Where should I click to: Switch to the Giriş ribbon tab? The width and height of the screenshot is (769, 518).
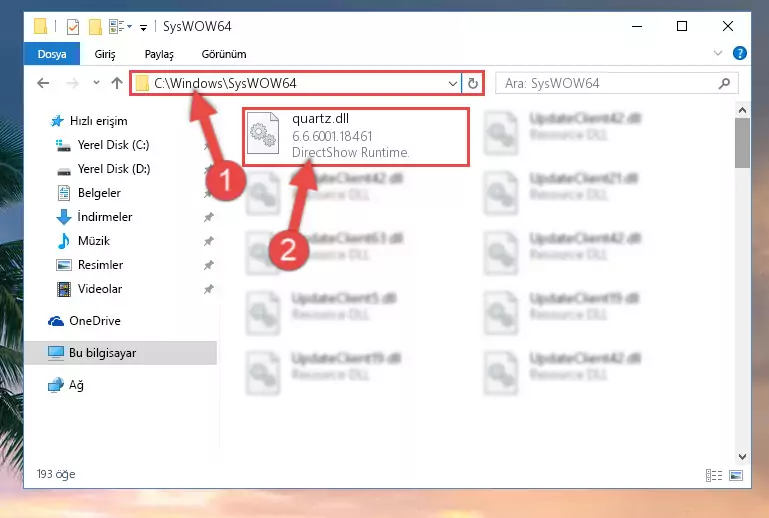[x=105, y=54]
